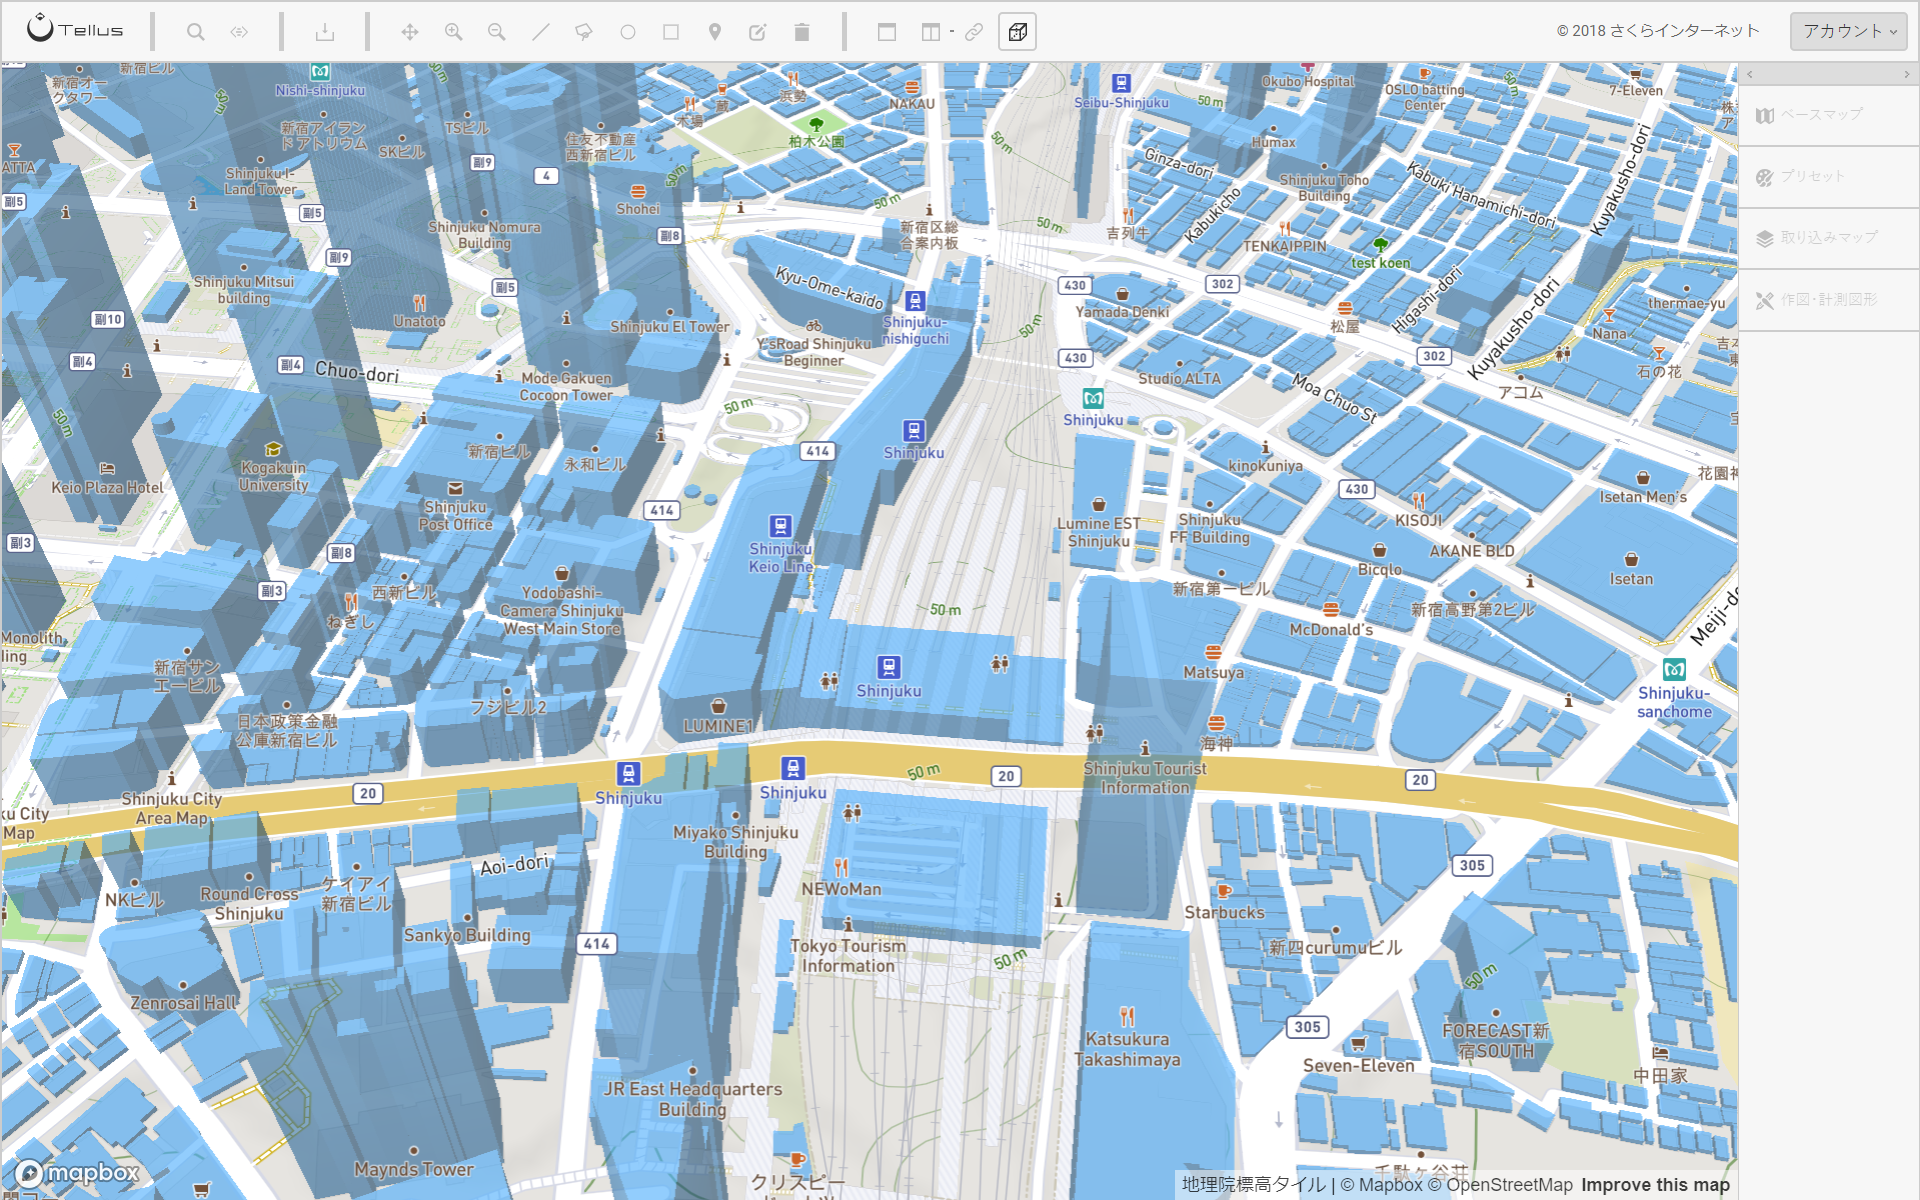Open the アカウント account dropdown

point(1848,31)
